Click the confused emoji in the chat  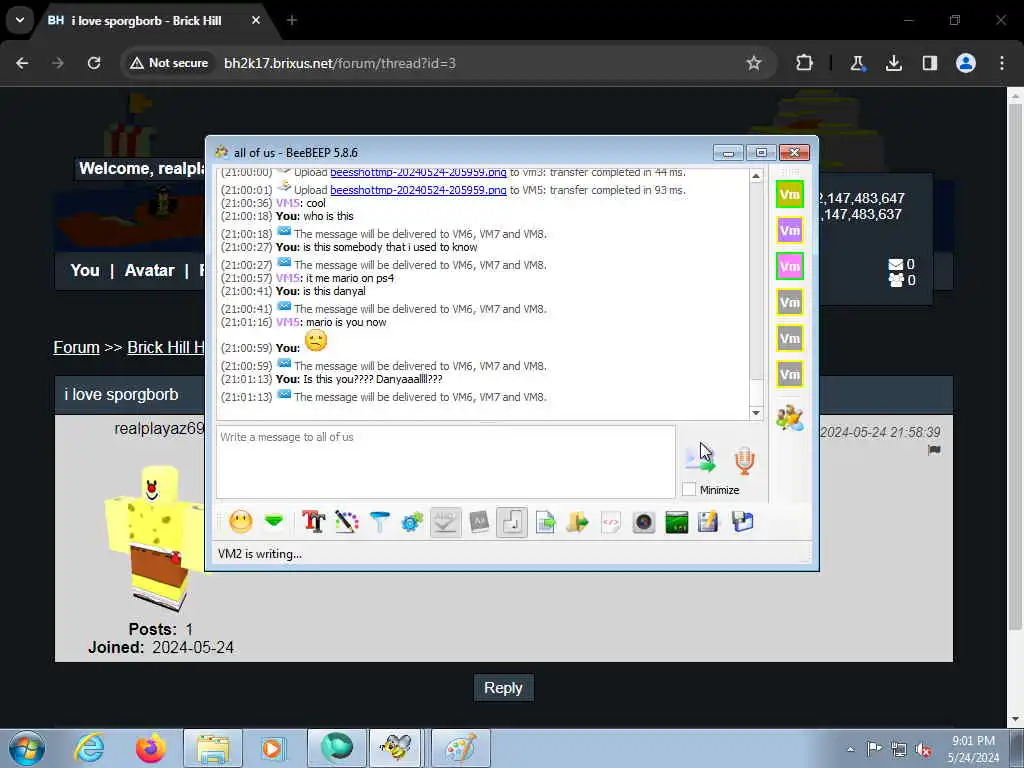(315, 341)
